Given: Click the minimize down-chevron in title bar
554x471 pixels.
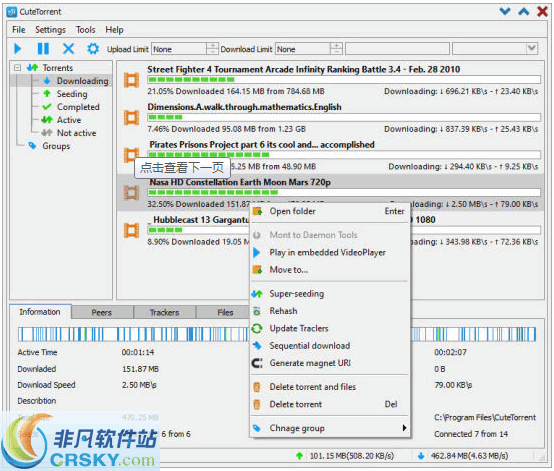Looking at the screenshot, I should coord(505,12).
